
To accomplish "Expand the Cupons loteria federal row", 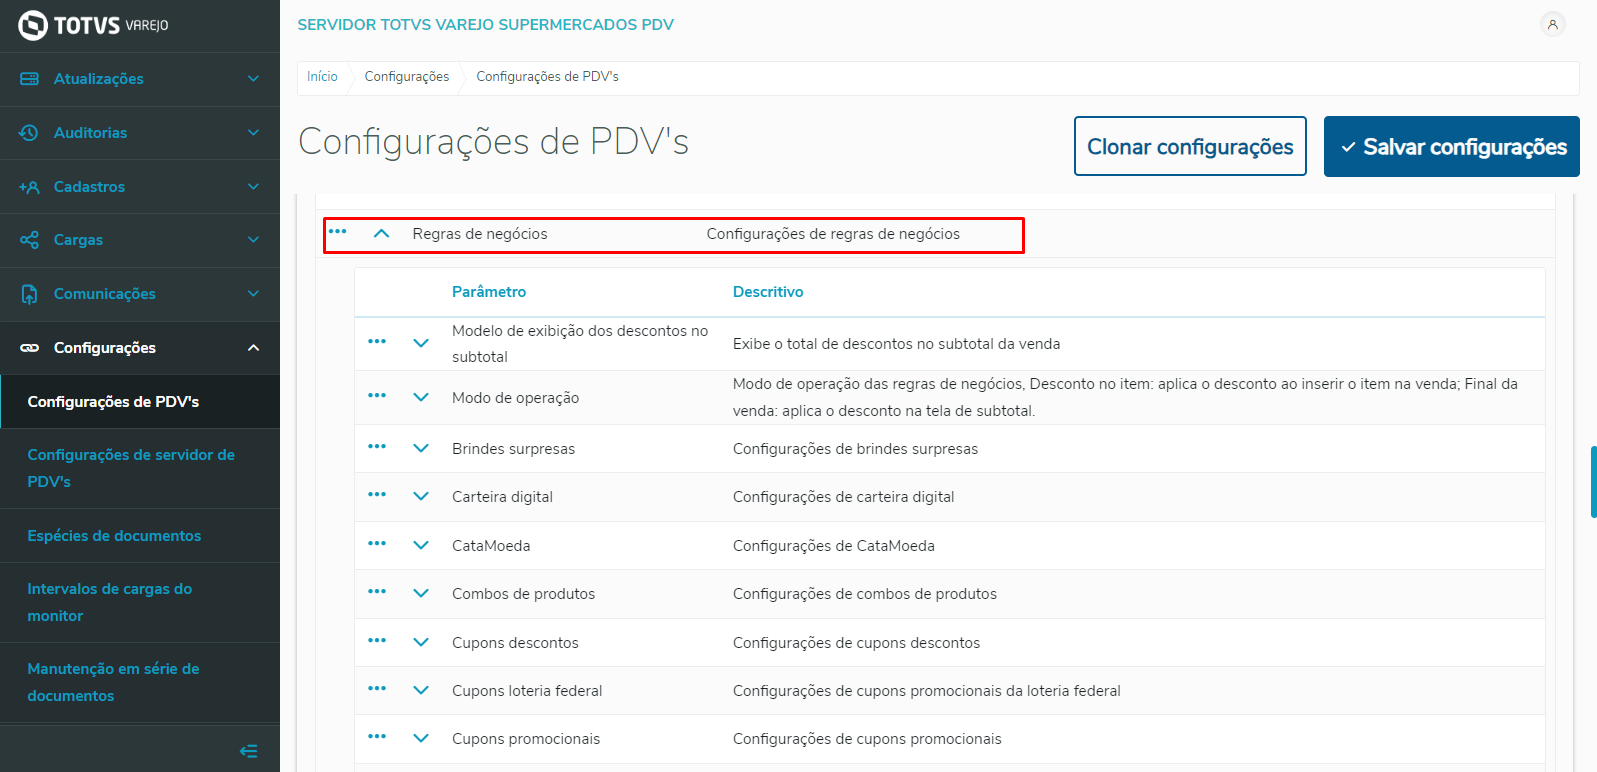I will click(x=421, y=690).
